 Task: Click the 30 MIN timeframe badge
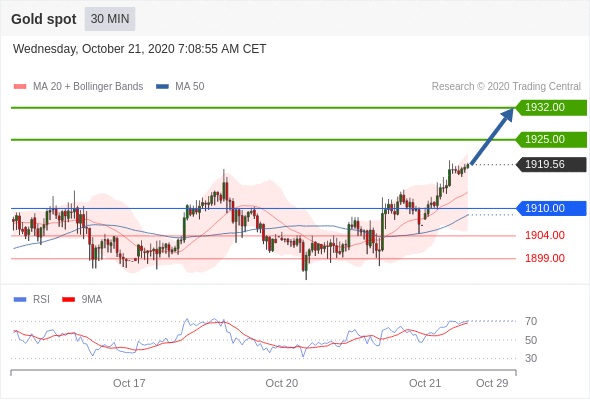tap(110, 19)
